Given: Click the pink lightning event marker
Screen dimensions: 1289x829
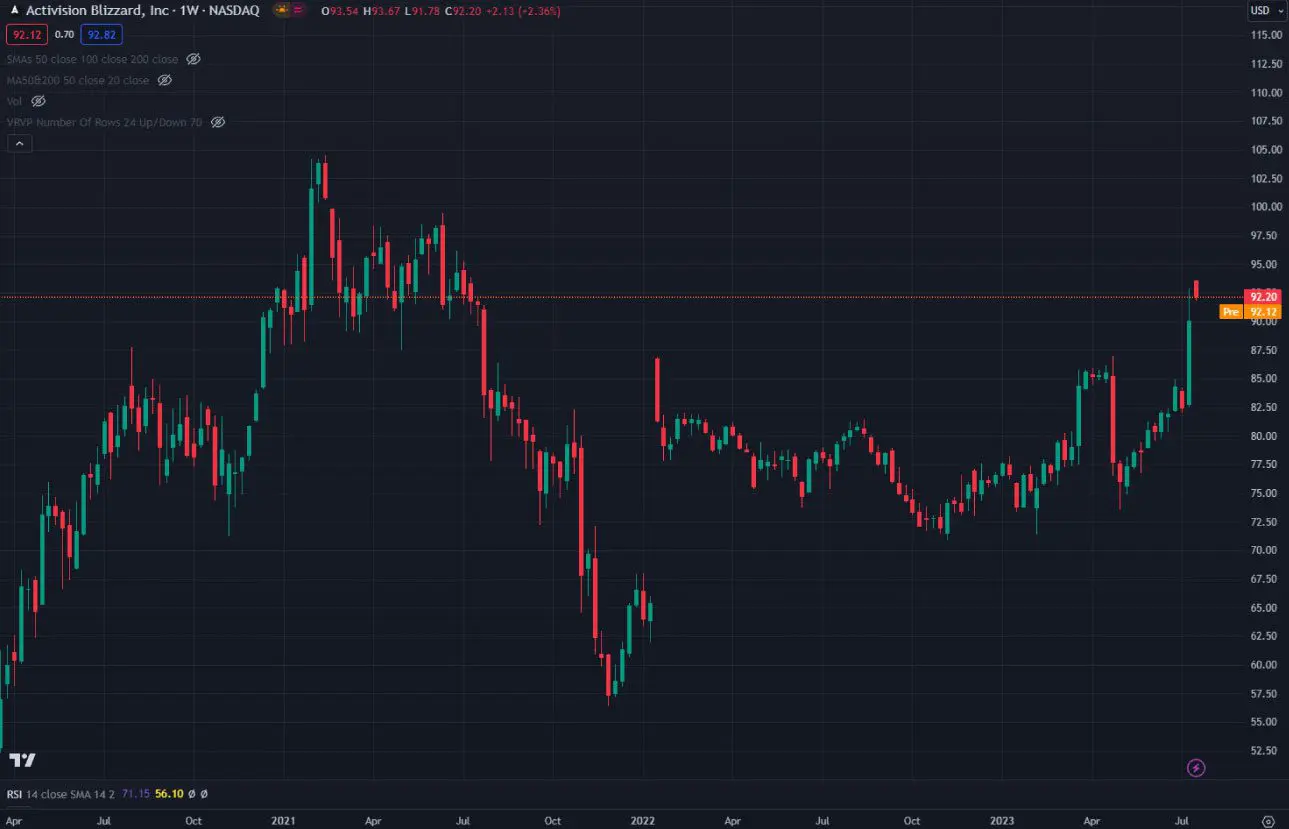Looking at the screenshot, I should point(1196,768).
